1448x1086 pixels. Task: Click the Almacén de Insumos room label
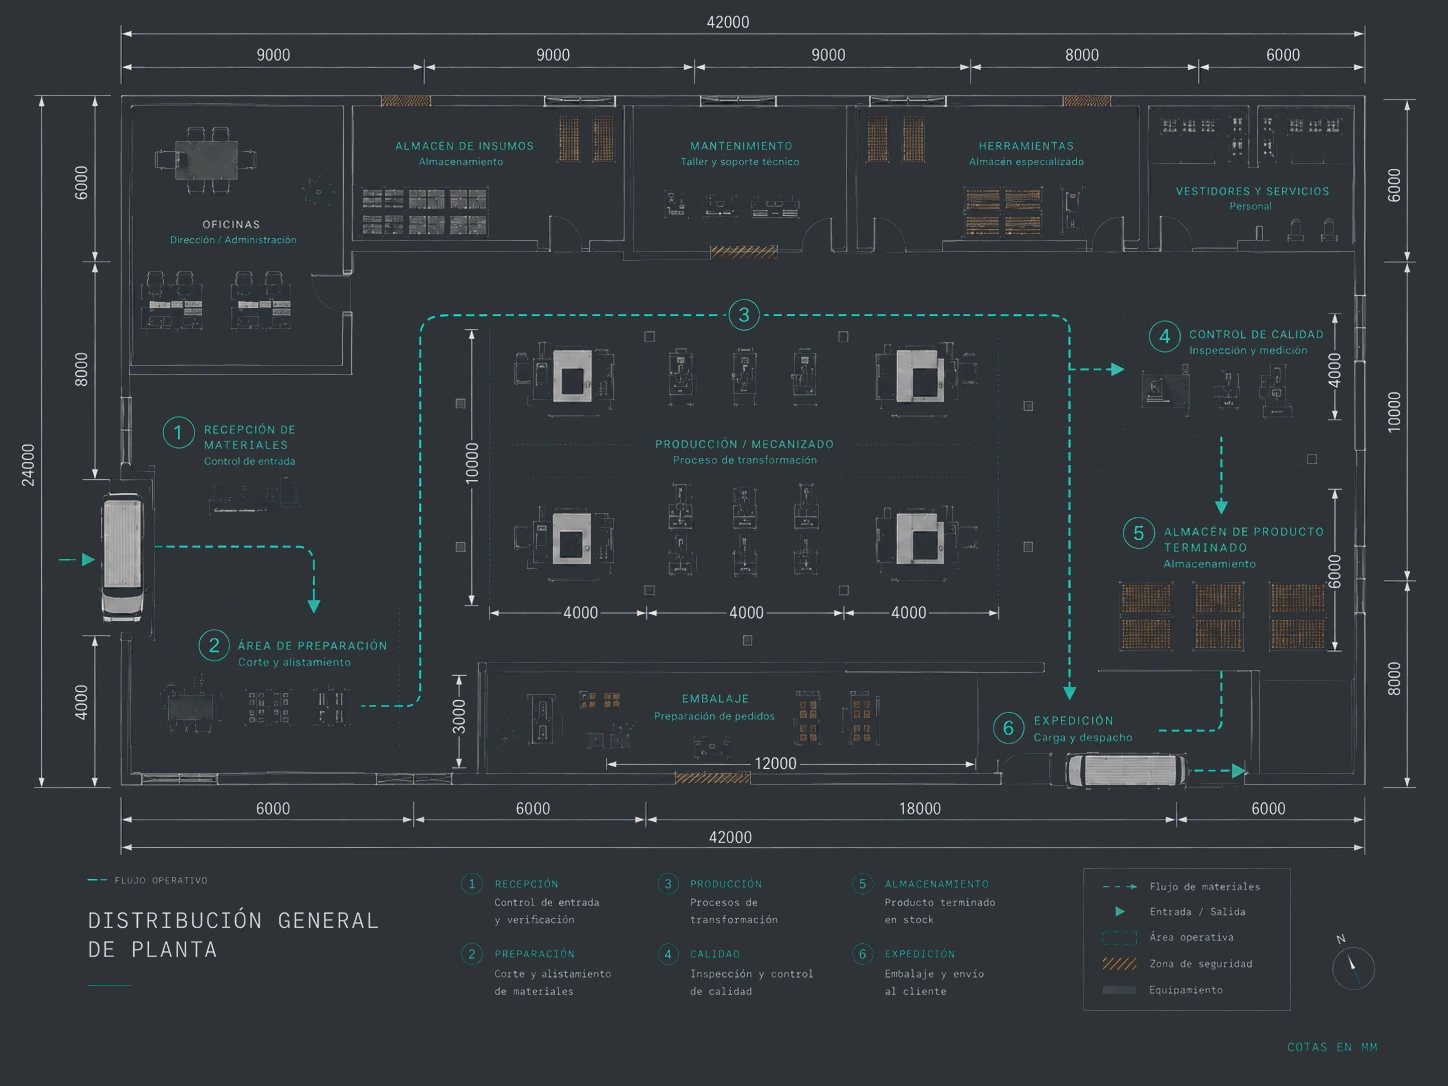pyautogui.click(x=464, y=146)
